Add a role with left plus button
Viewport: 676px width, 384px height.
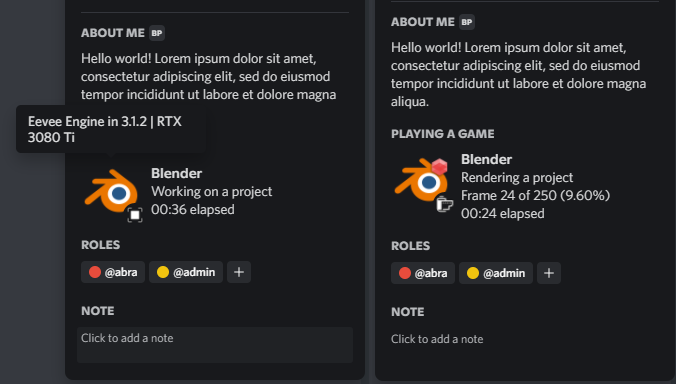click(x=239, y=272)
